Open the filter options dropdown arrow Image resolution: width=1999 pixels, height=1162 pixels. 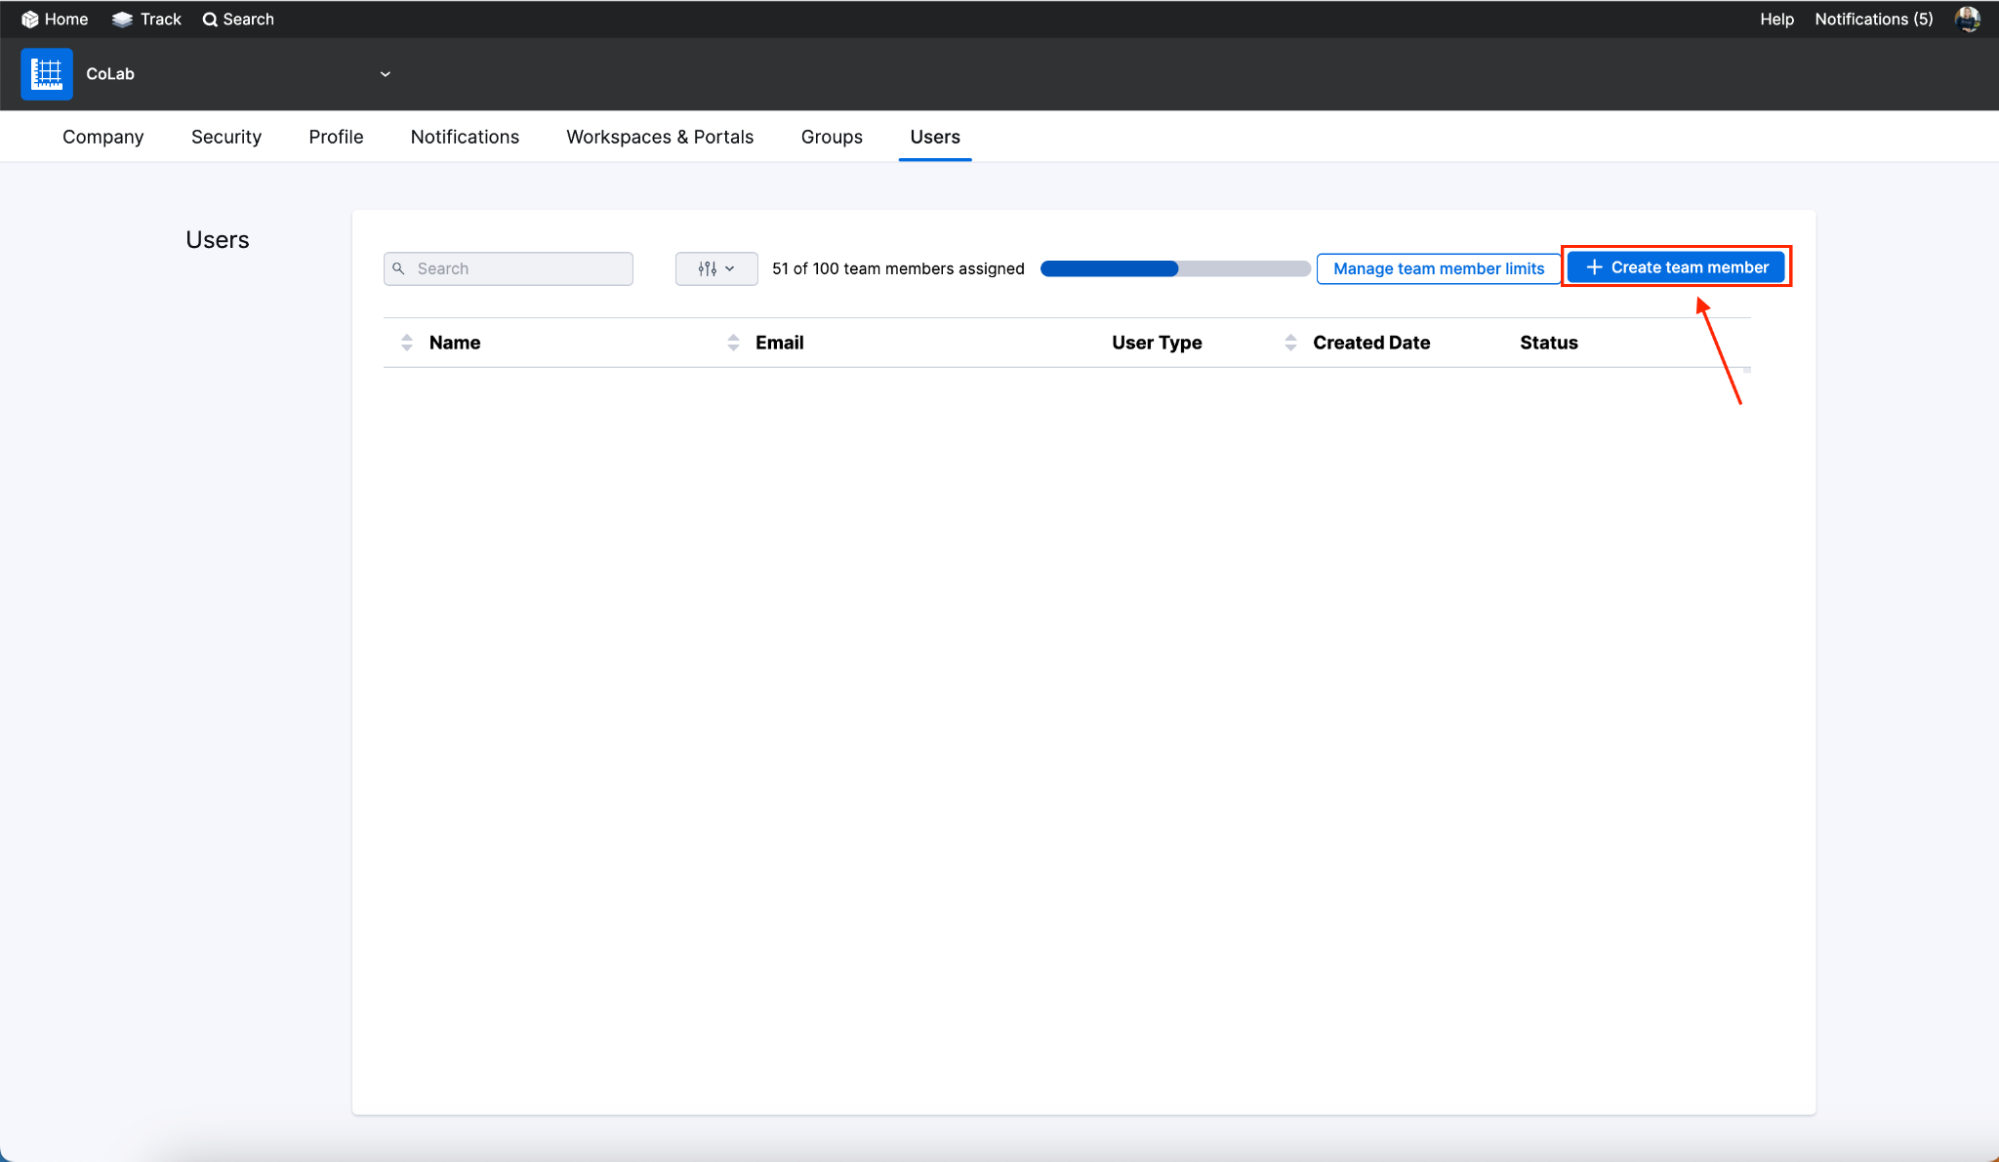tap(730, 269)
